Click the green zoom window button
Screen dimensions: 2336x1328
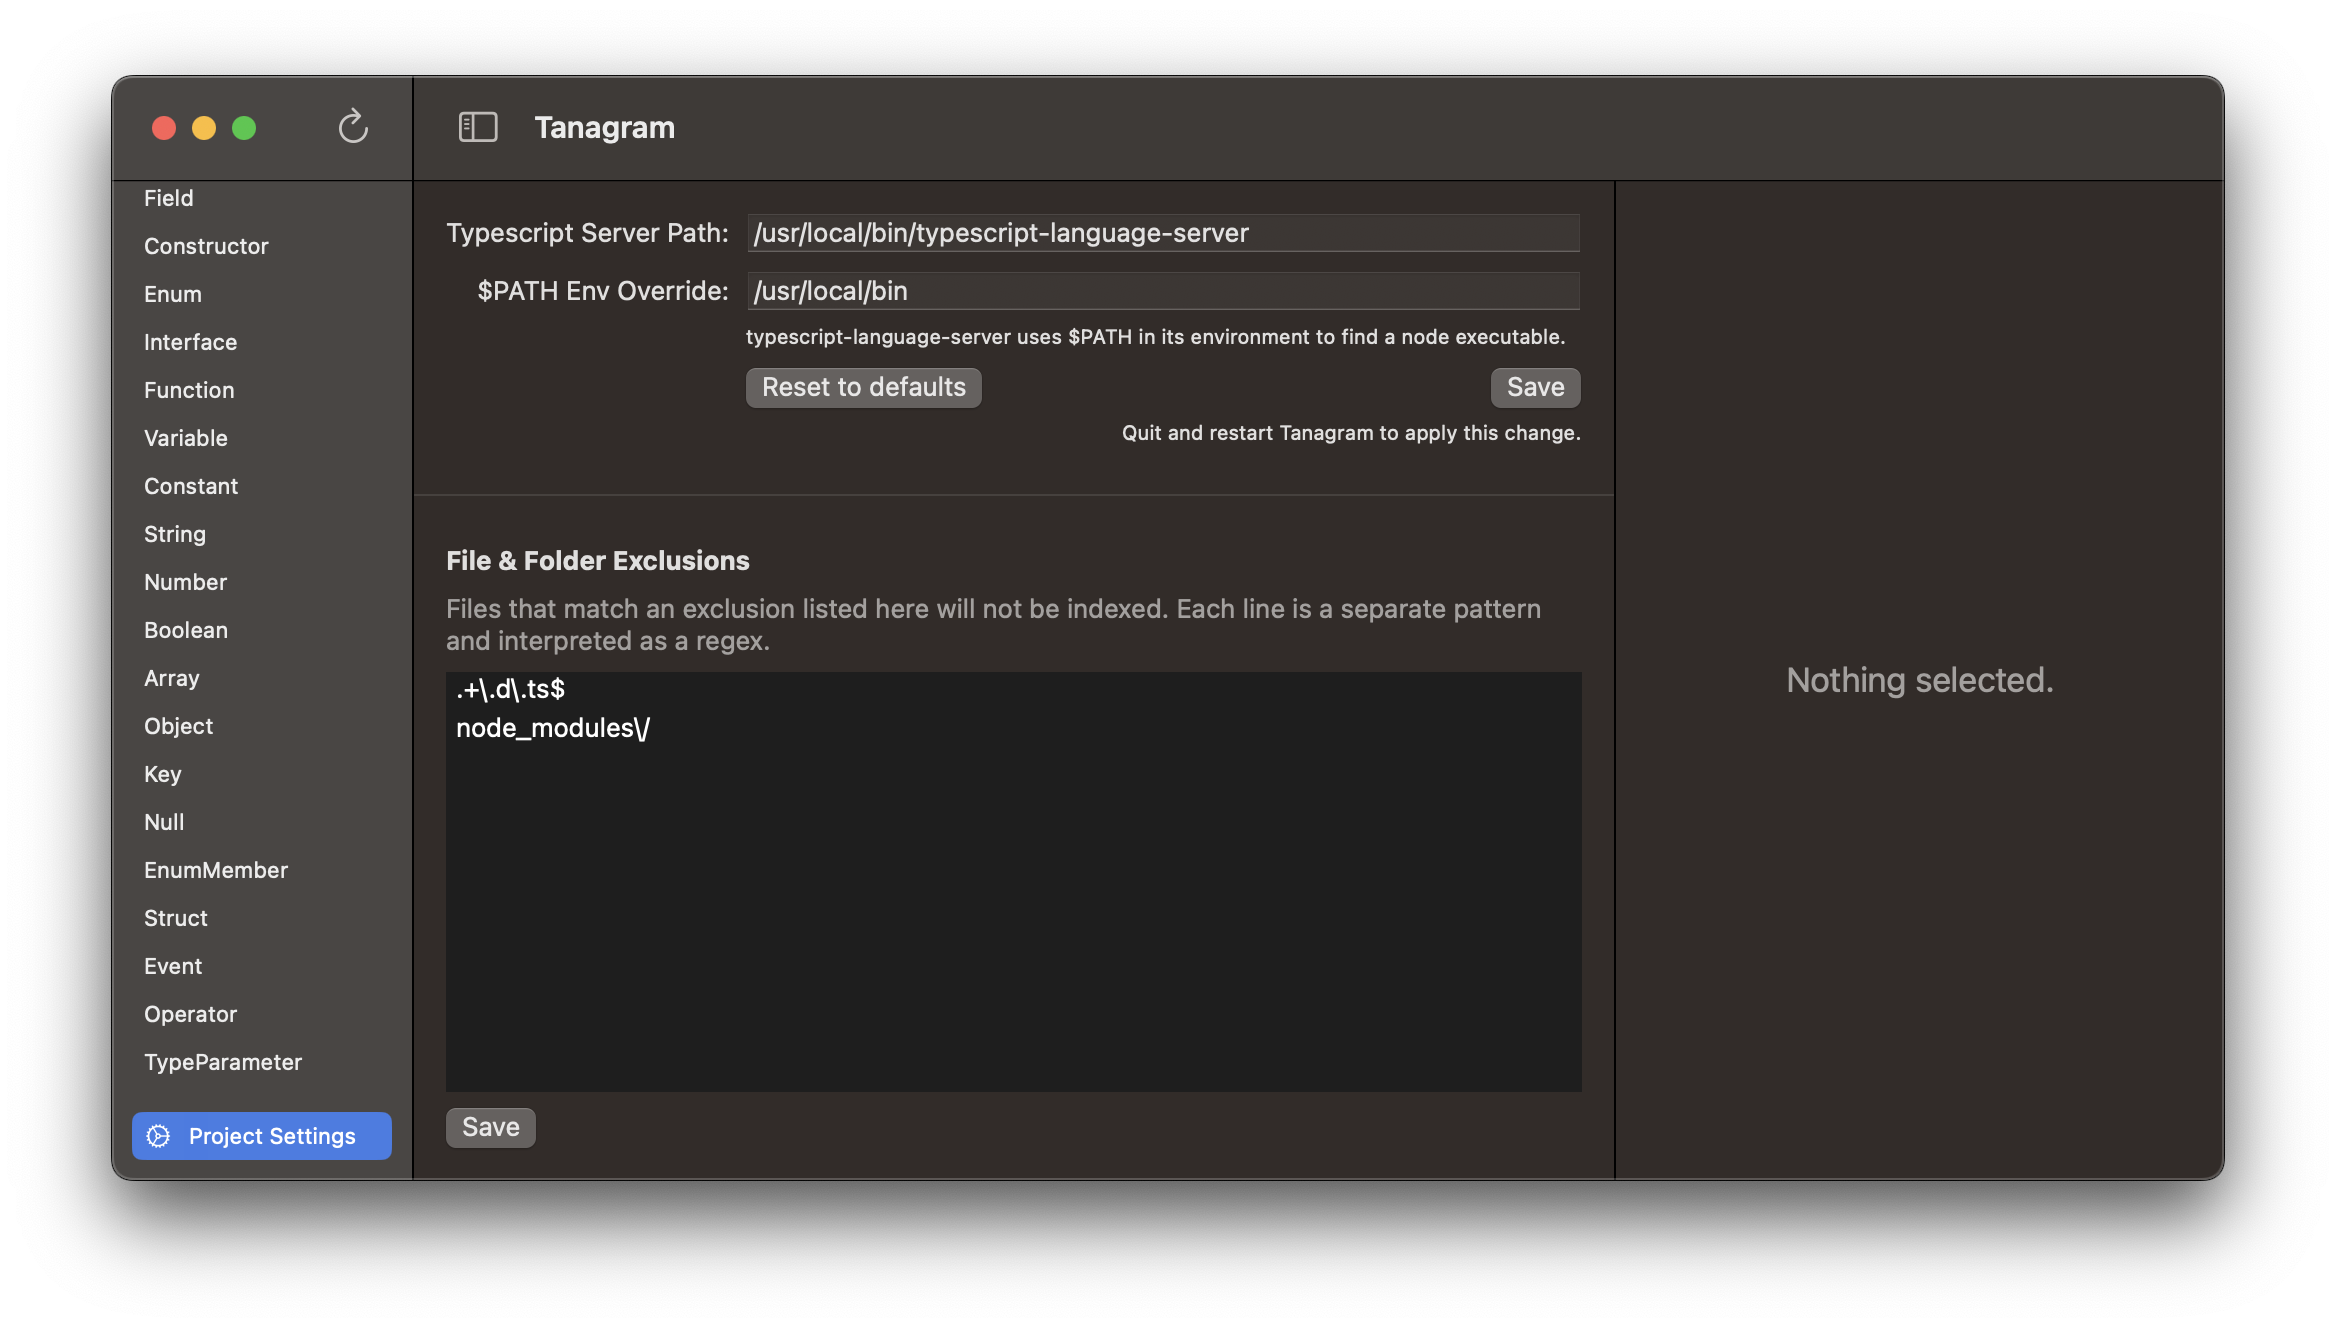pyautogui.click(x=244, y=128)
